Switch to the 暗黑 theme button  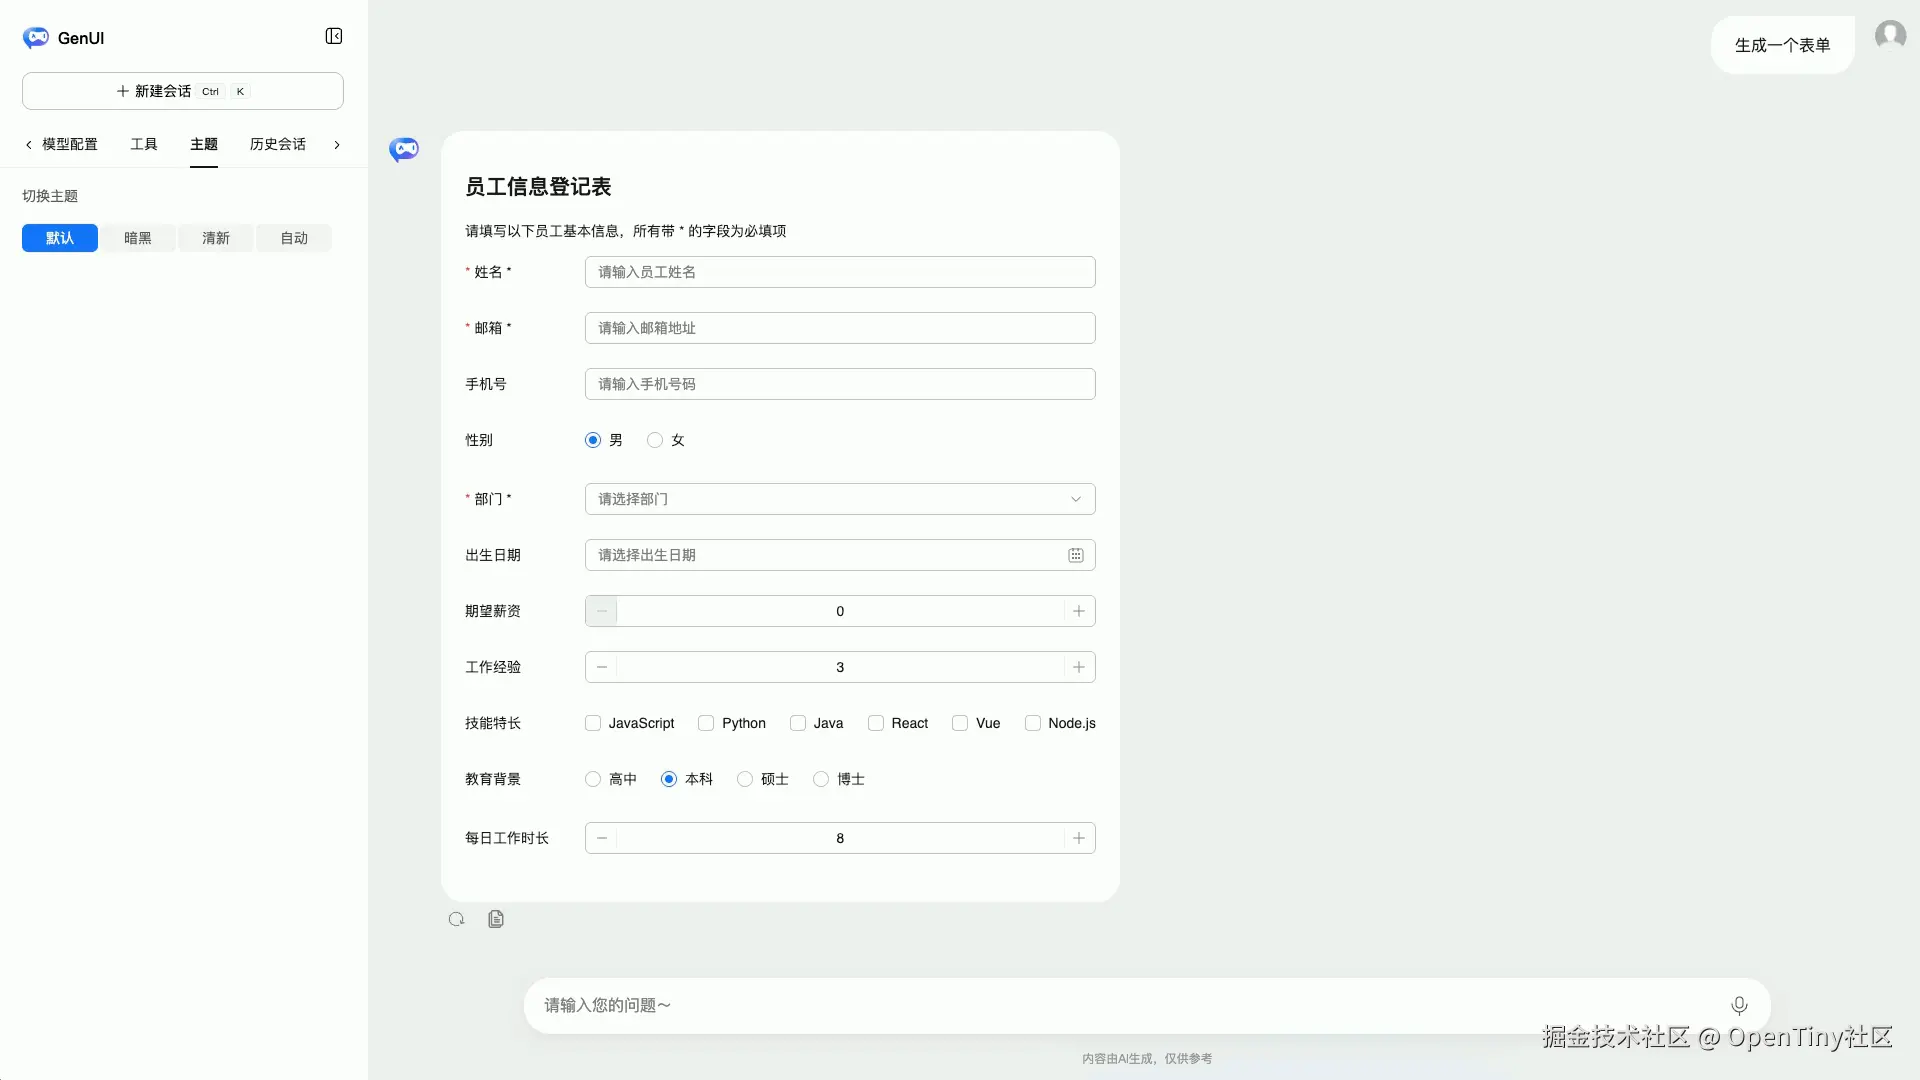click(138, 238)
